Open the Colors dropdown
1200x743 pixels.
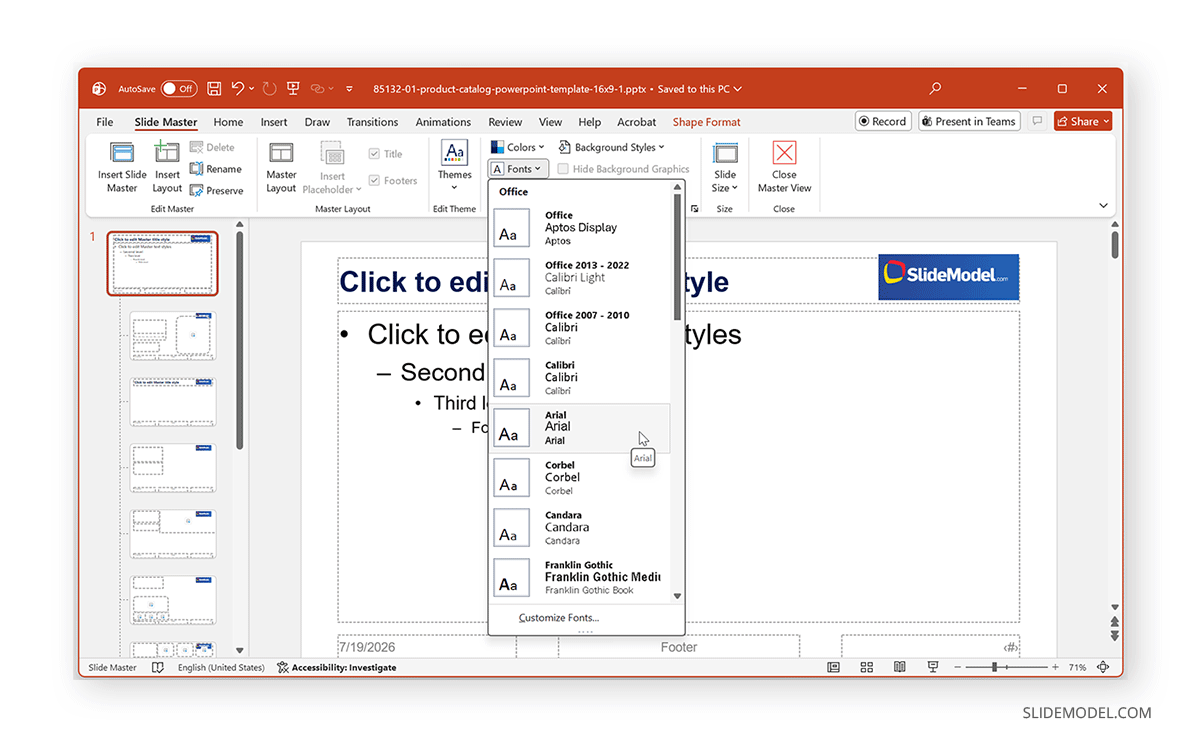point(517,147)
